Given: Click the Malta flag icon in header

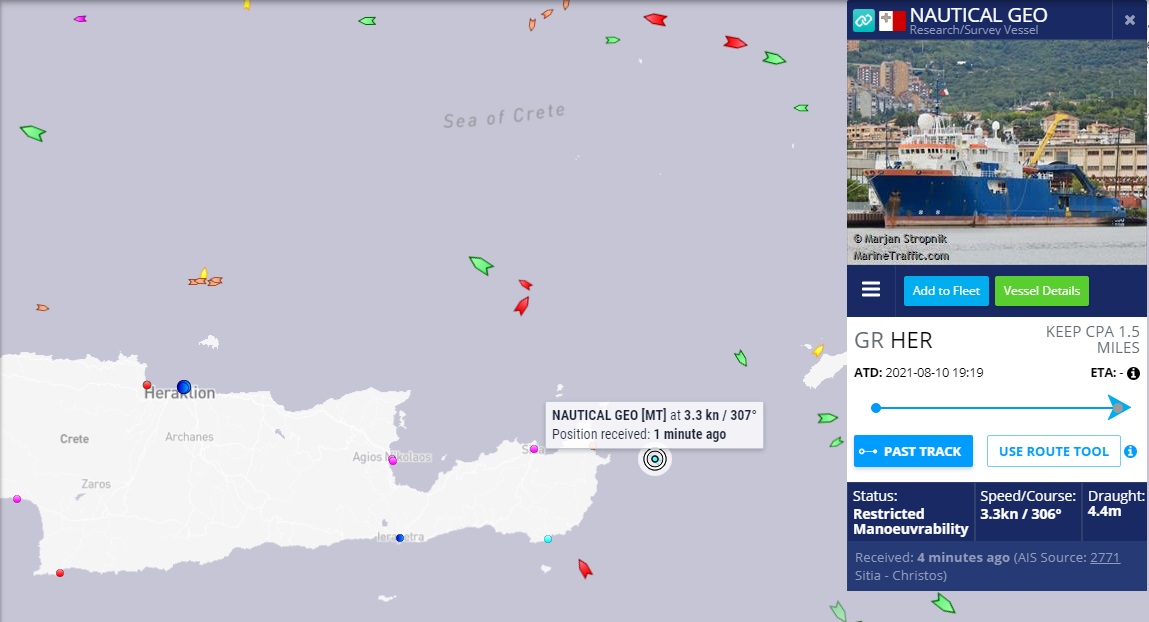Looking at the screenshot, I should (892, 21).
